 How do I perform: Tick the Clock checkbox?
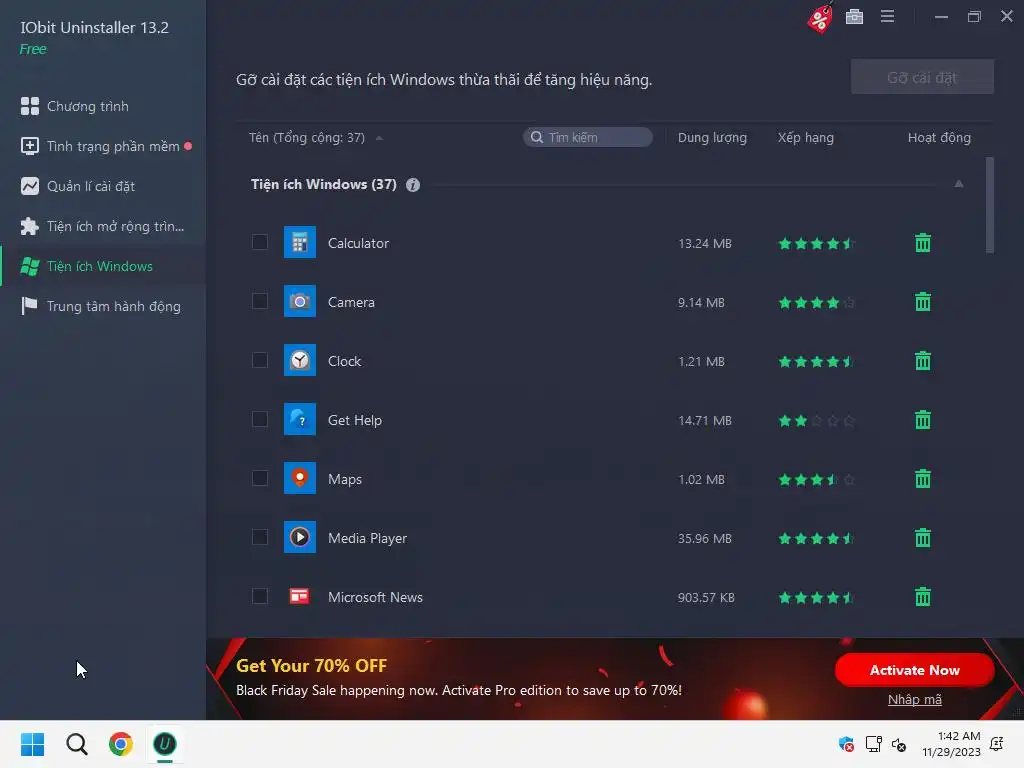(260, 360)
